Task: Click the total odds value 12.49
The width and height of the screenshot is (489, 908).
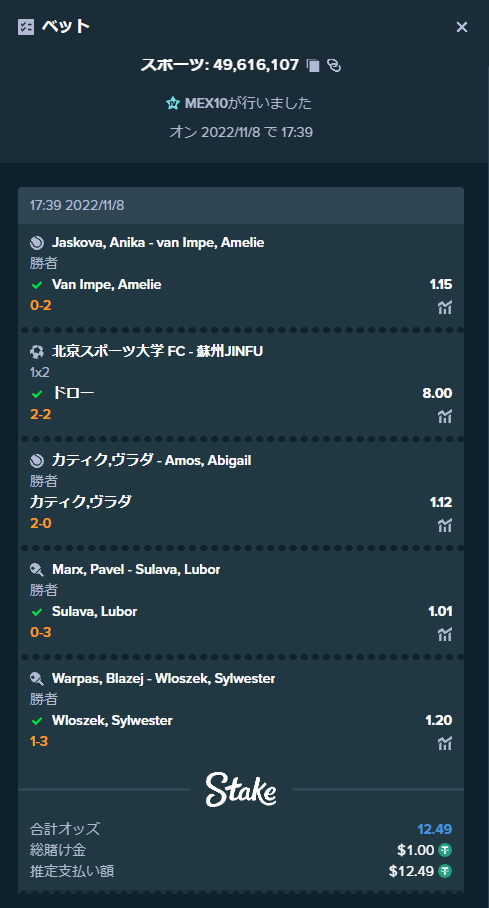Action: [x=435, y=829]
